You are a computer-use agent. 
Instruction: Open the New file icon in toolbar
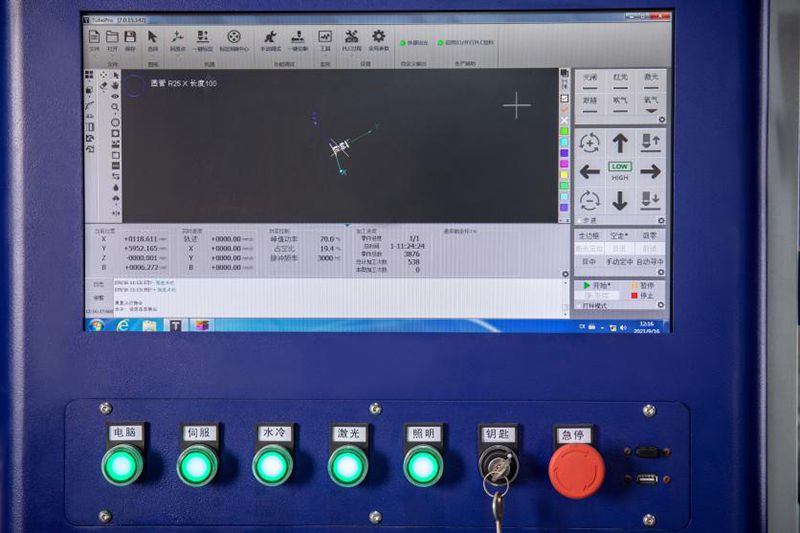[94, 38]
